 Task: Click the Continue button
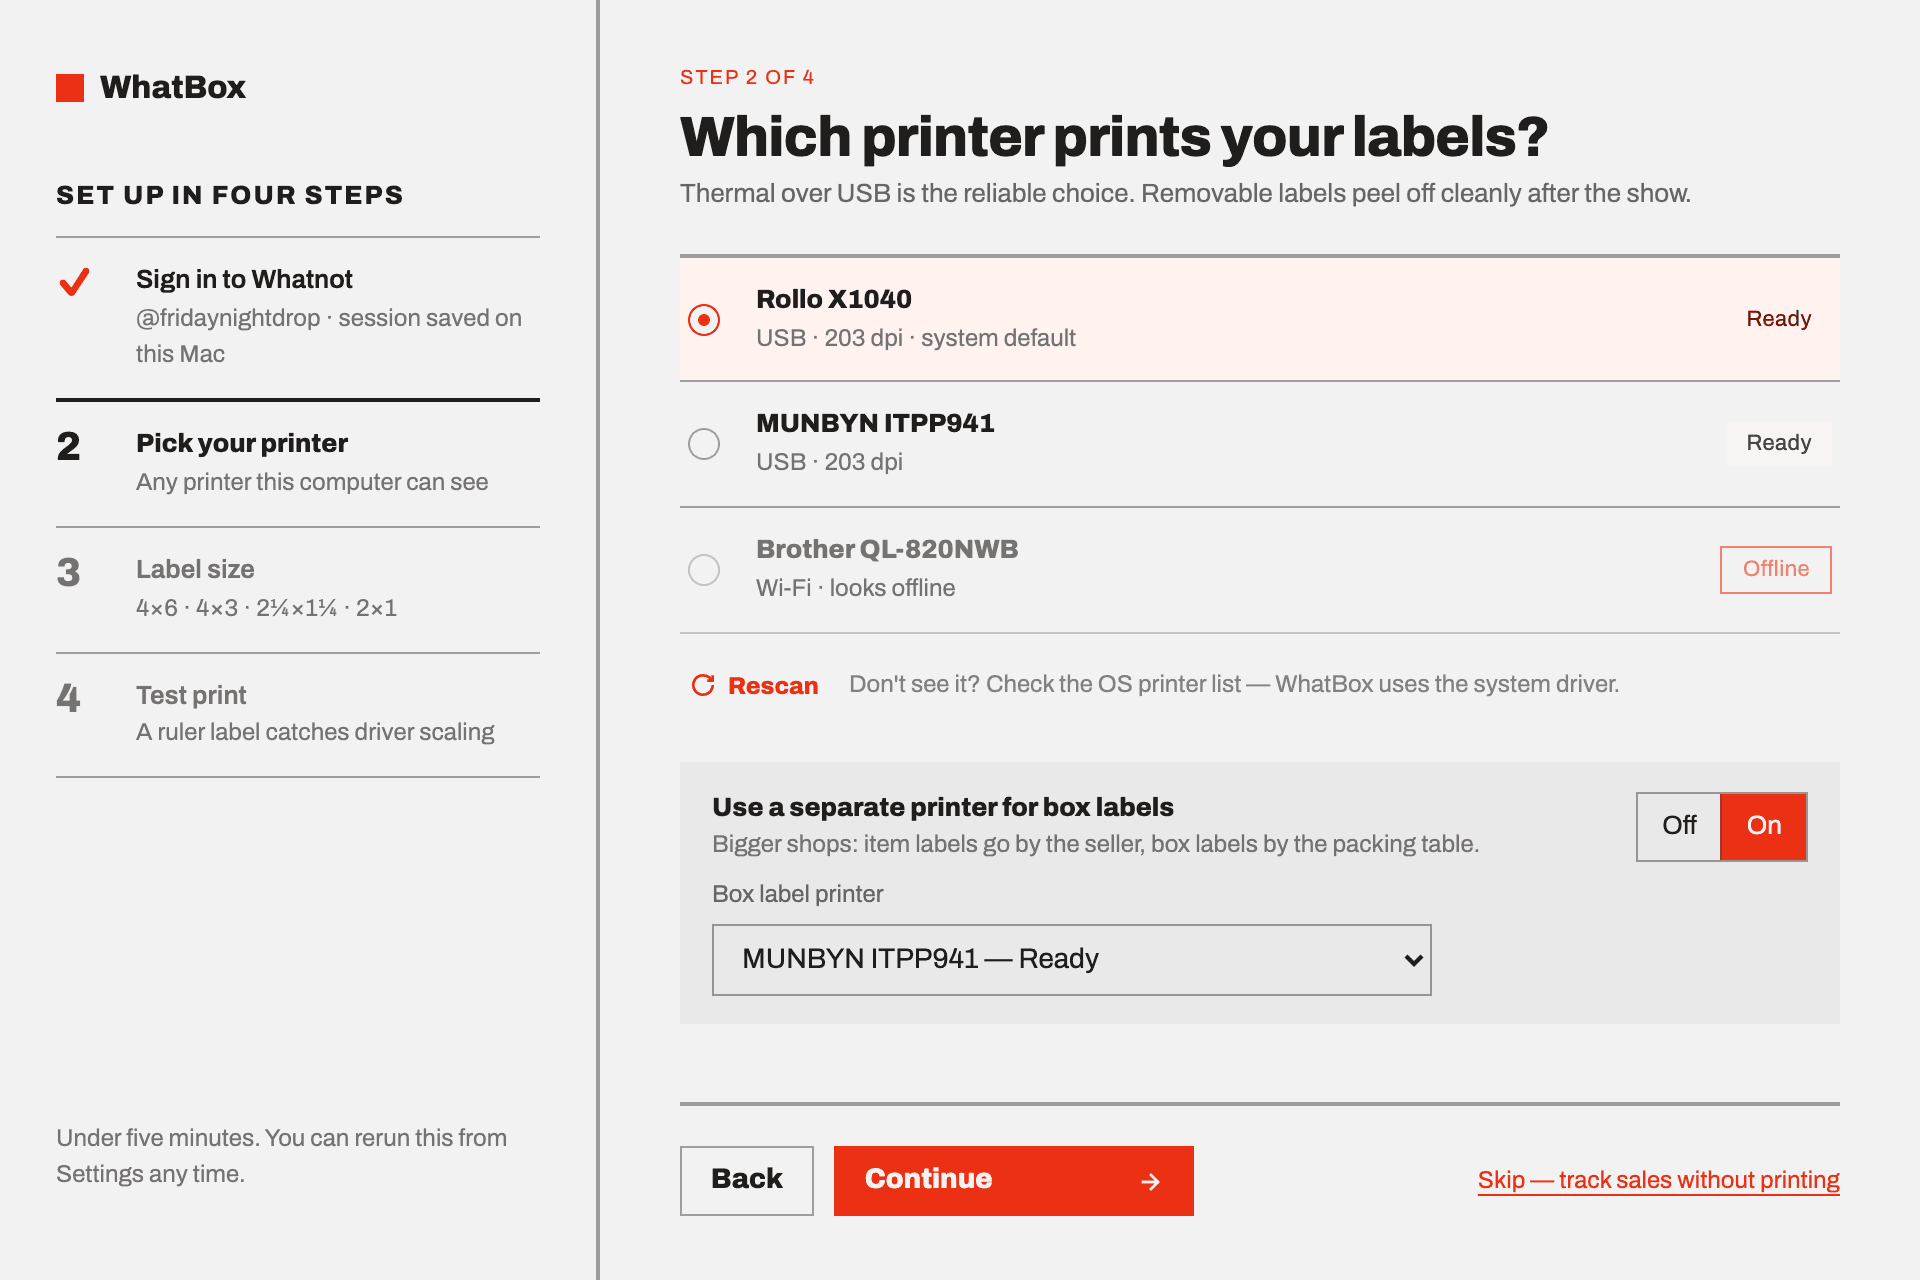click(x=1014, y=1181)
